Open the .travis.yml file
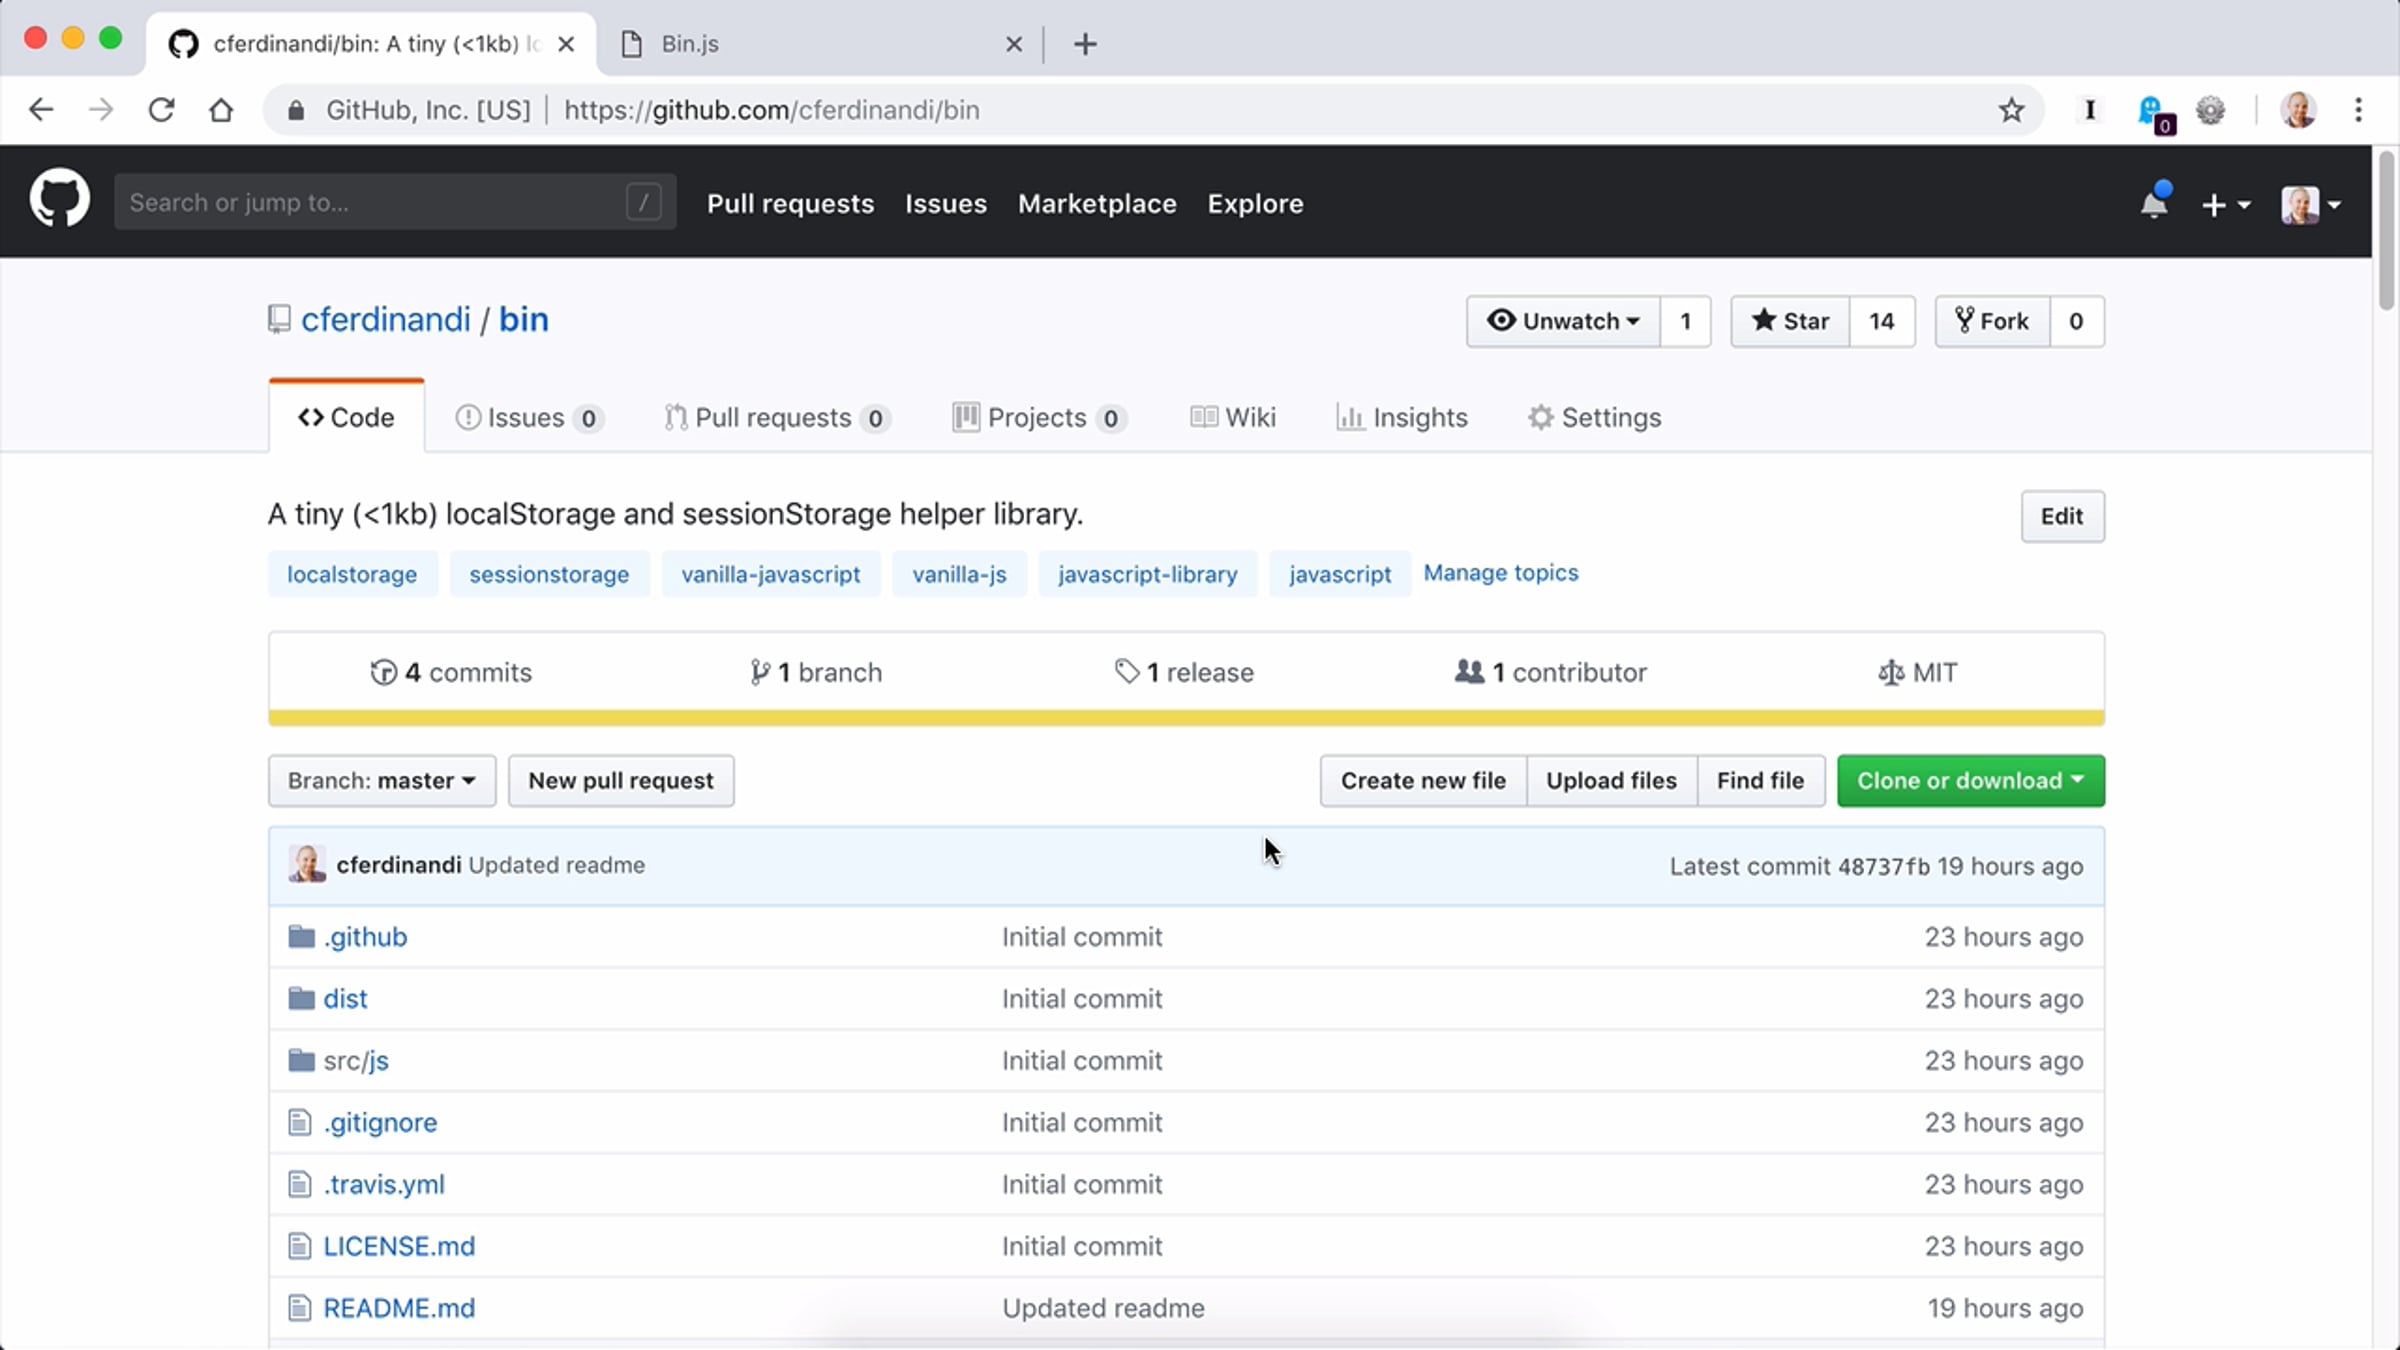This screenshot has height=1350, width=2400. click(x=384, y=1185)
